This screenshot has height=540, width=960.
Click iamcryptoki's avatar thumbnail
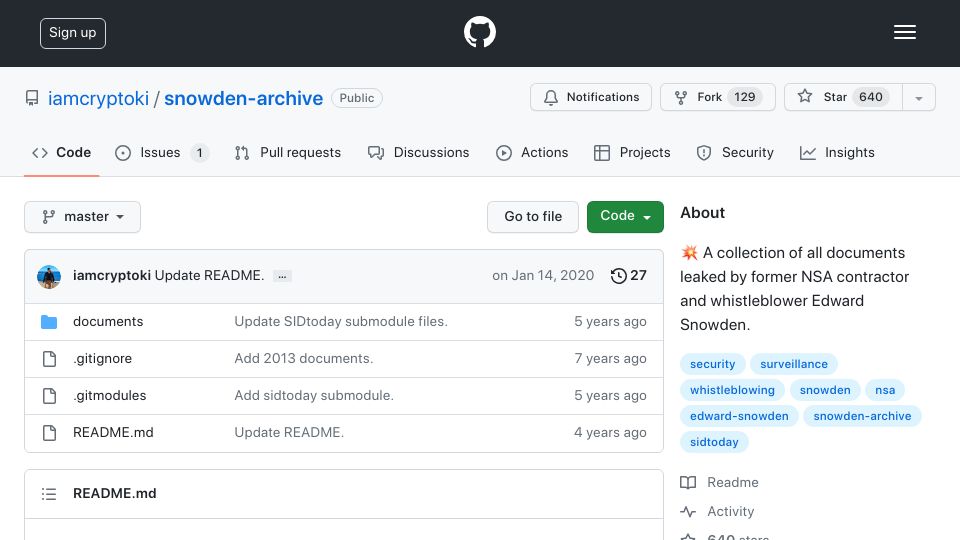pos(49,277)
